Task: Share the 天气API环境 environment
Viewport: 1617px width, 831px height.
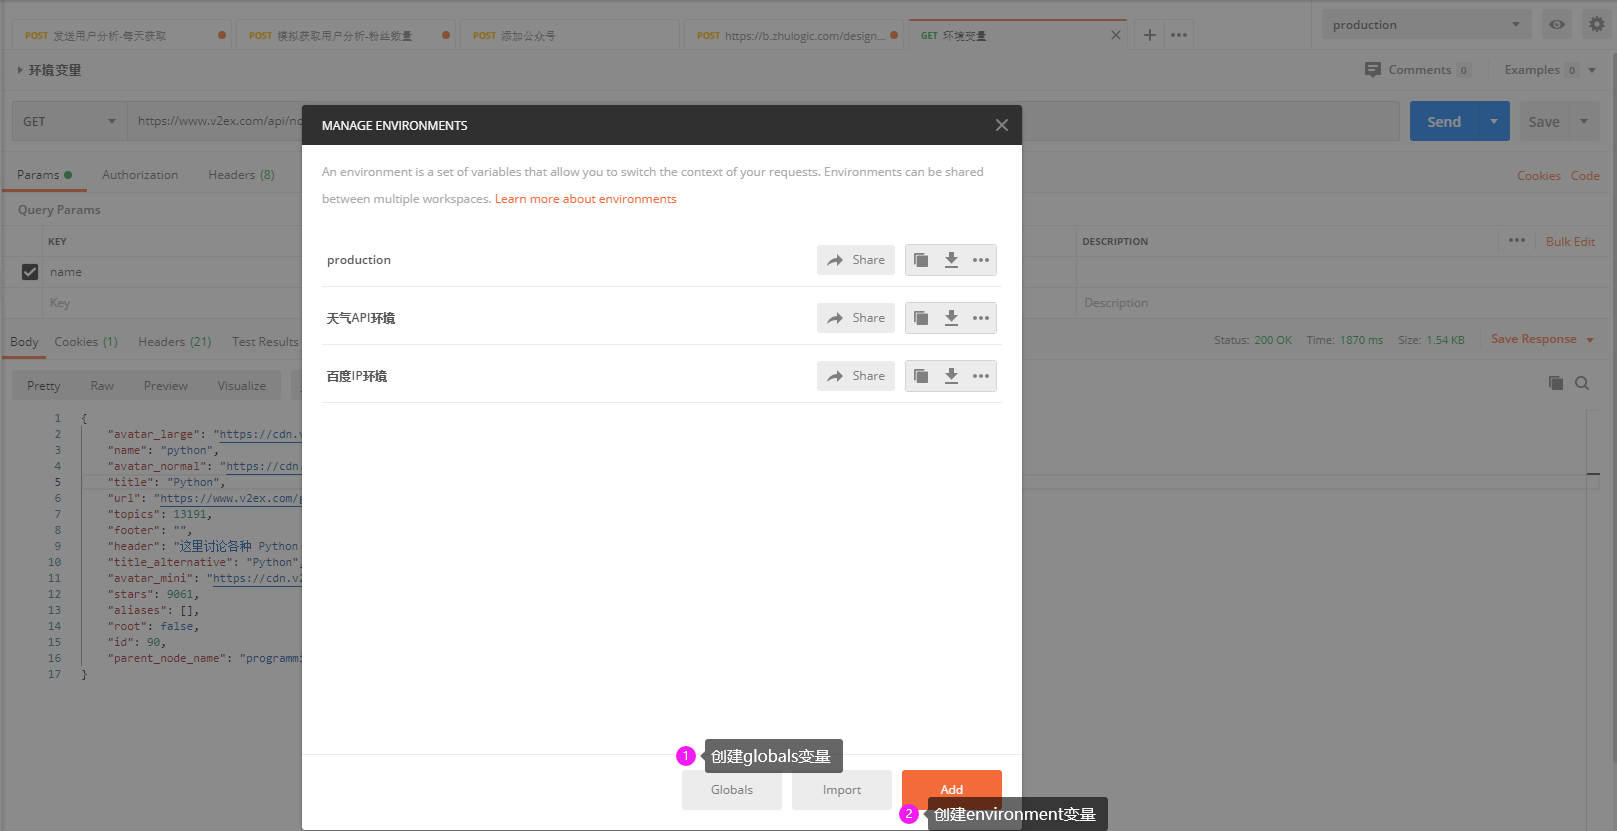Action: point(856,318)
